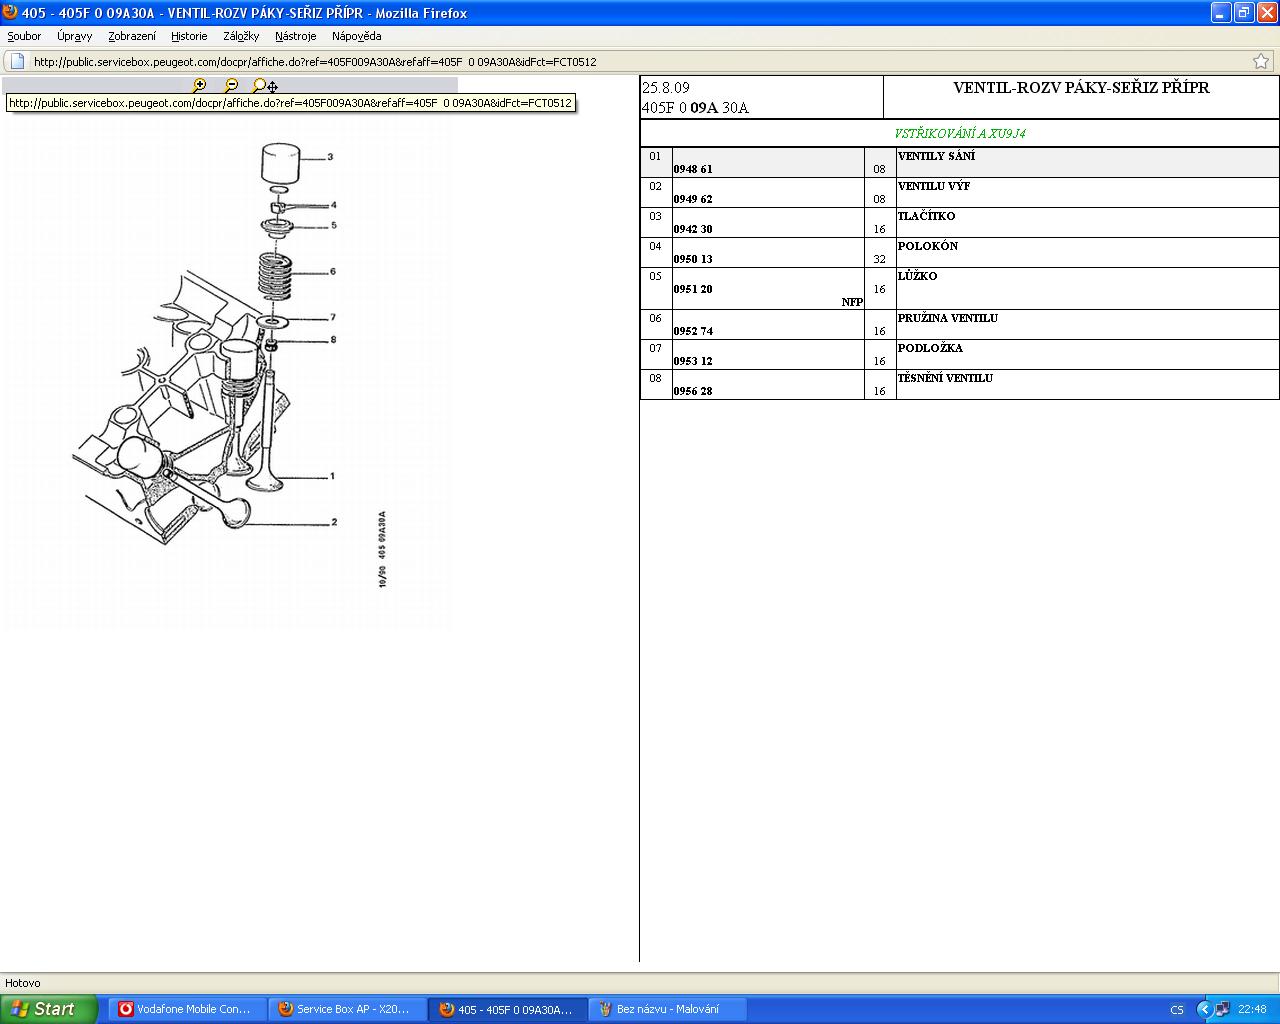Screen dimensions: 1280x1024
Task: Click the zoom in magnifier icon
Action: click(199, 86)
